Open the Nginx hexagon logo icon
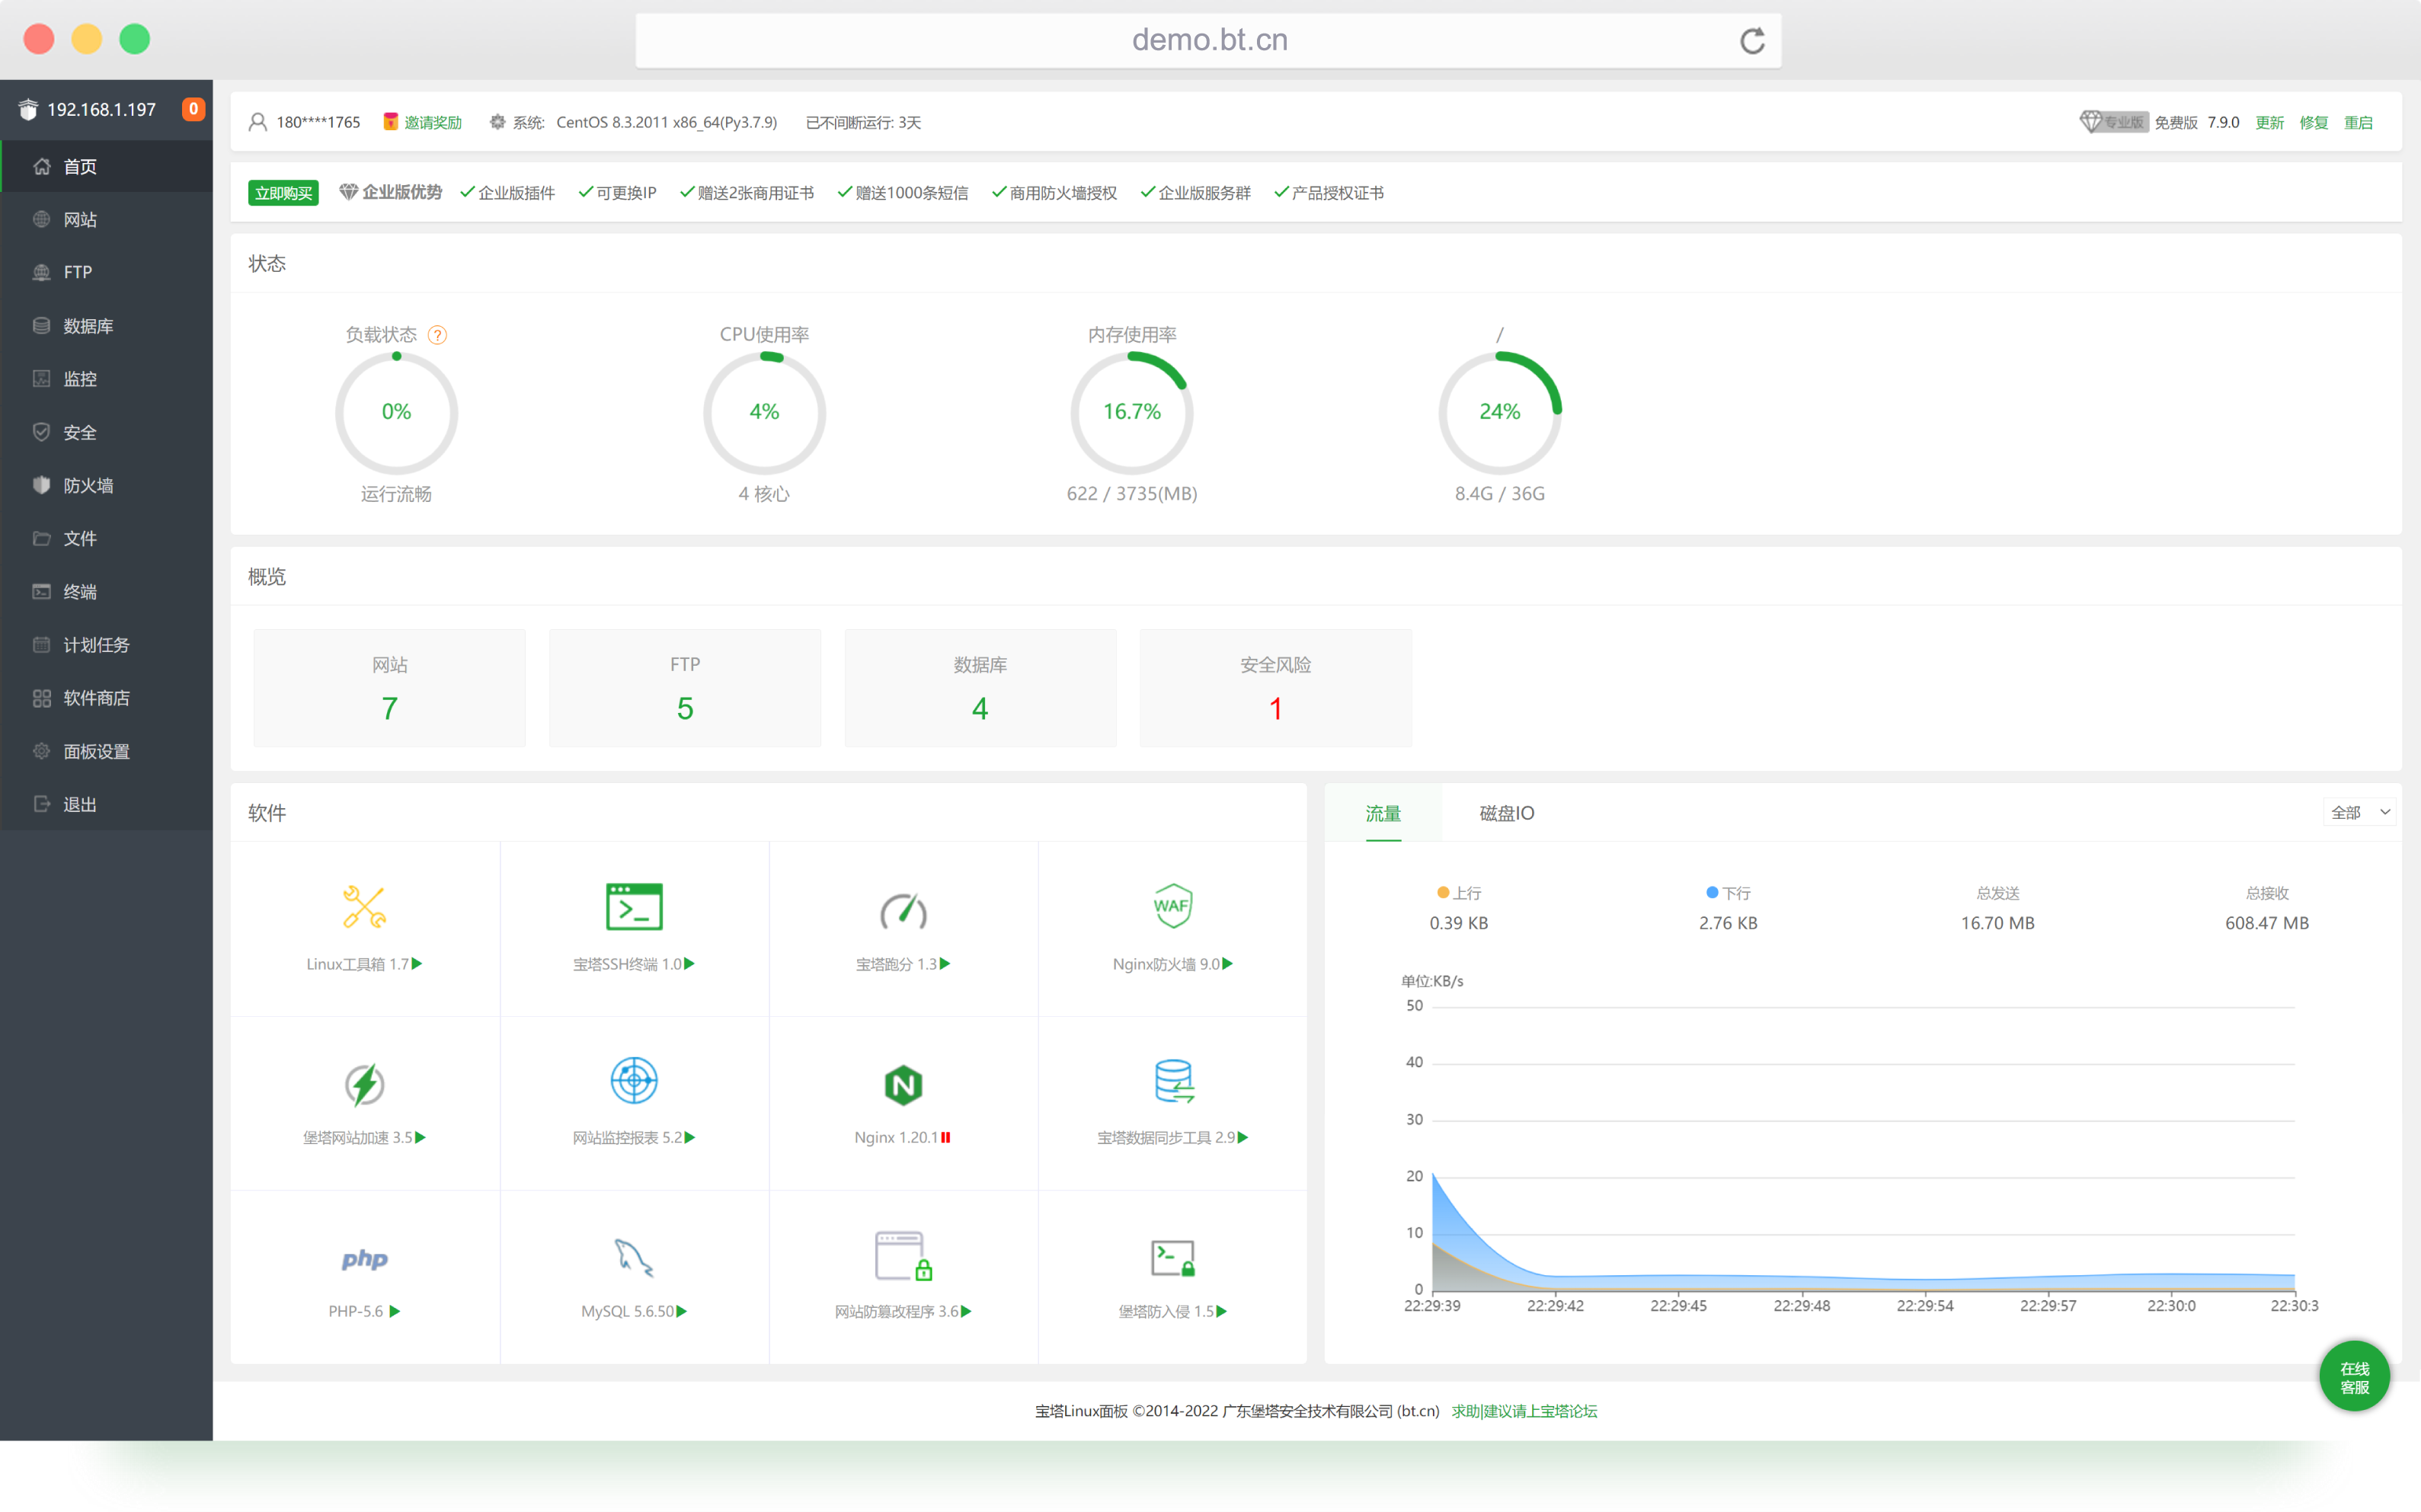This screenshot has height=1512, width=2421. (903, 1084)
